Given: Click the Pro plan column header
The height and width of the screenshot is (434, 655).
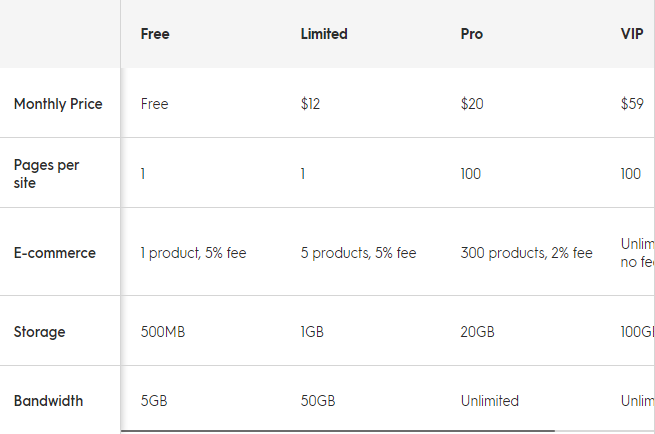Looking at the screenshot, I should (472, 34).
